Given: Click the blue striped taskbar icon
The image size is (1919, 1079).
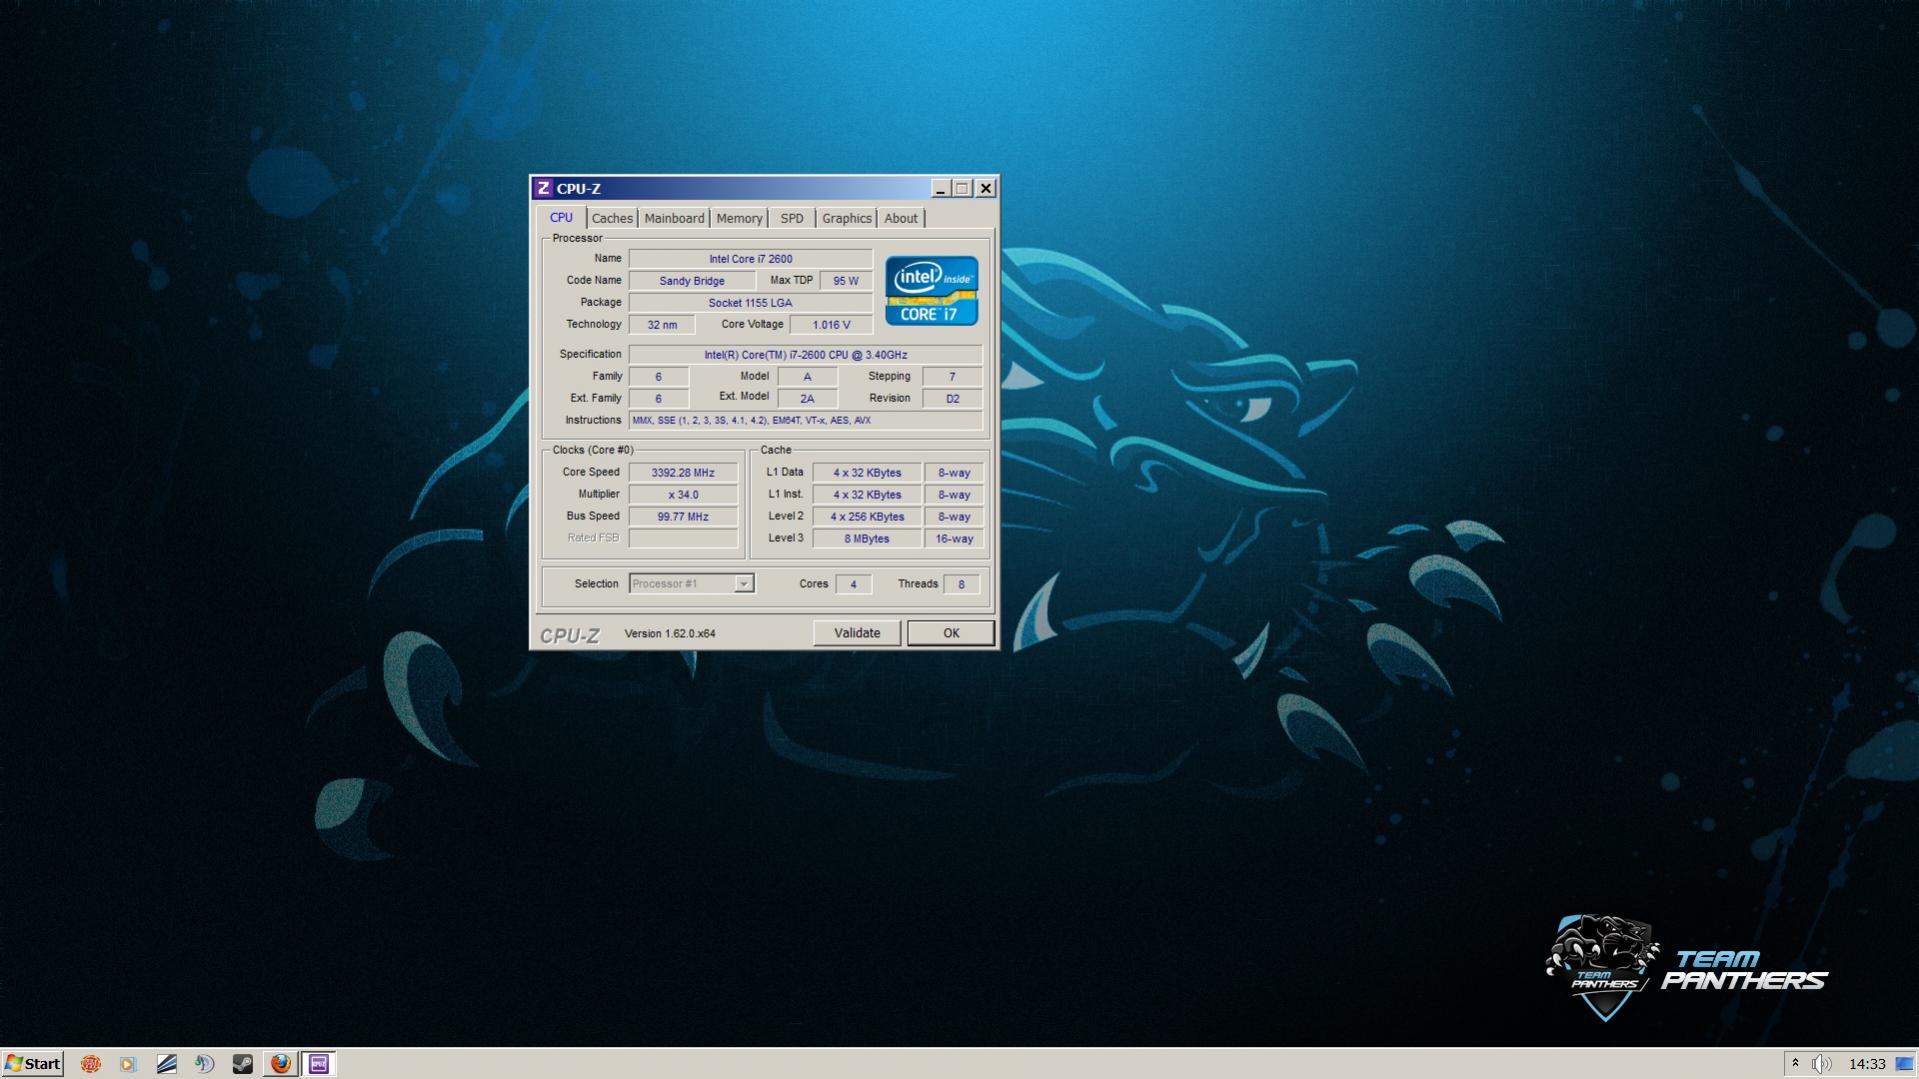Looking at the screenshot, I should 166,1064.
